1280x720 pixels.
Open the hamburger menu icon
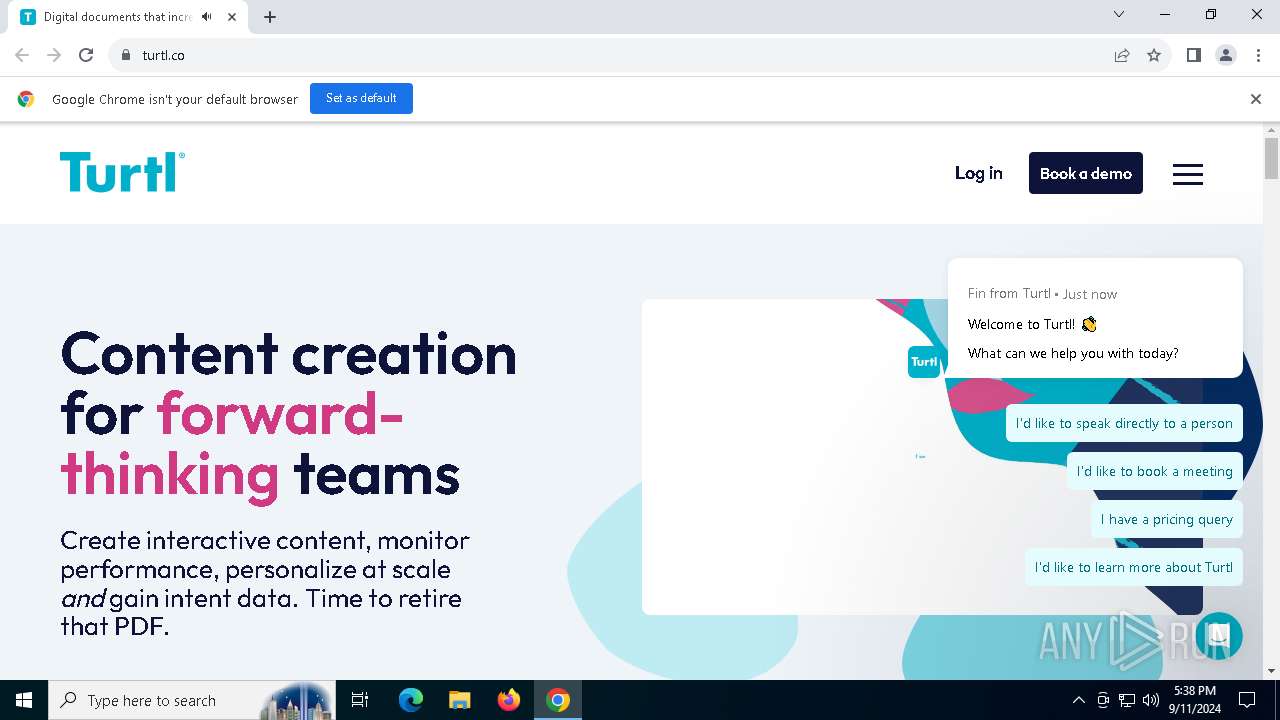[x=1187, y=174]
